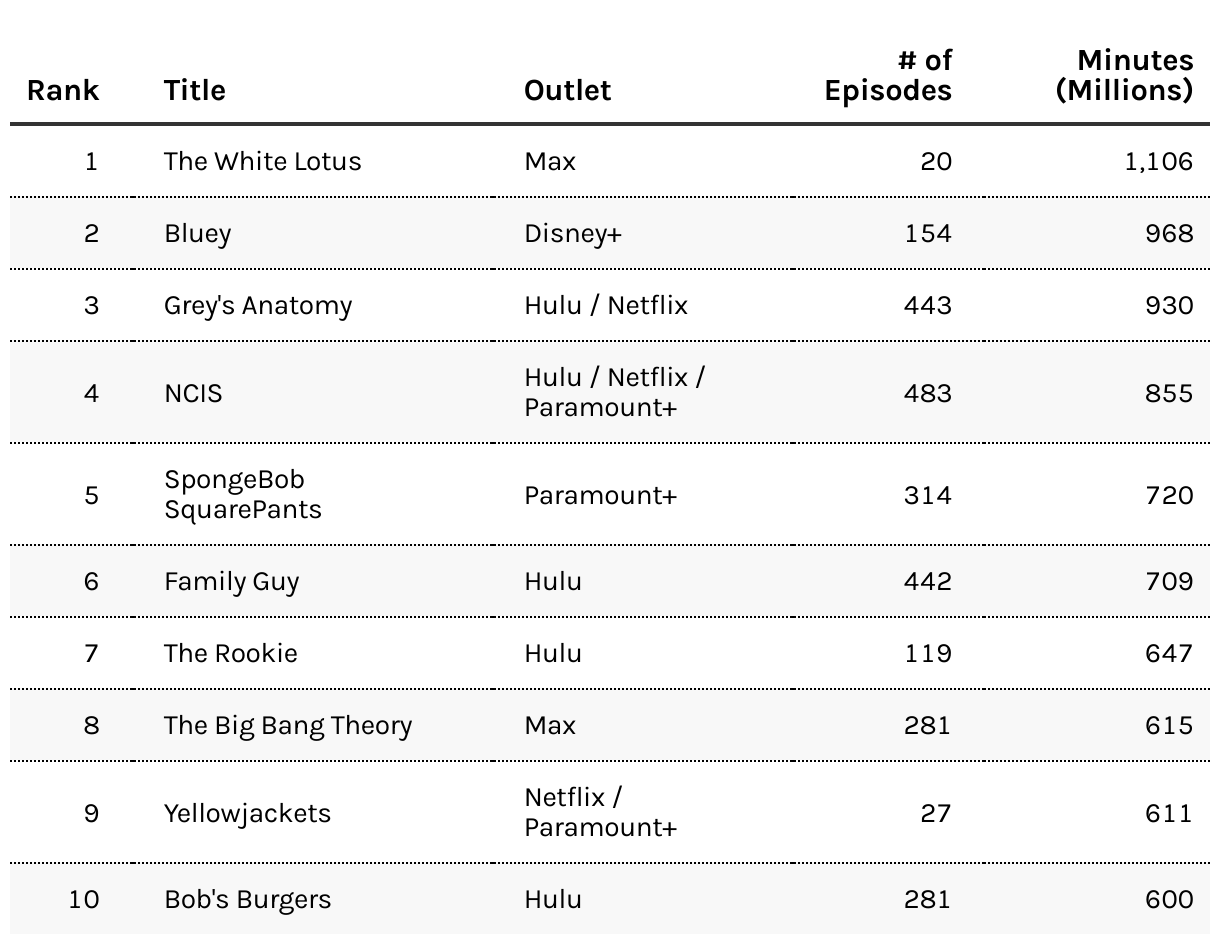Select the 1,106 minutes value

[1159, 161]
